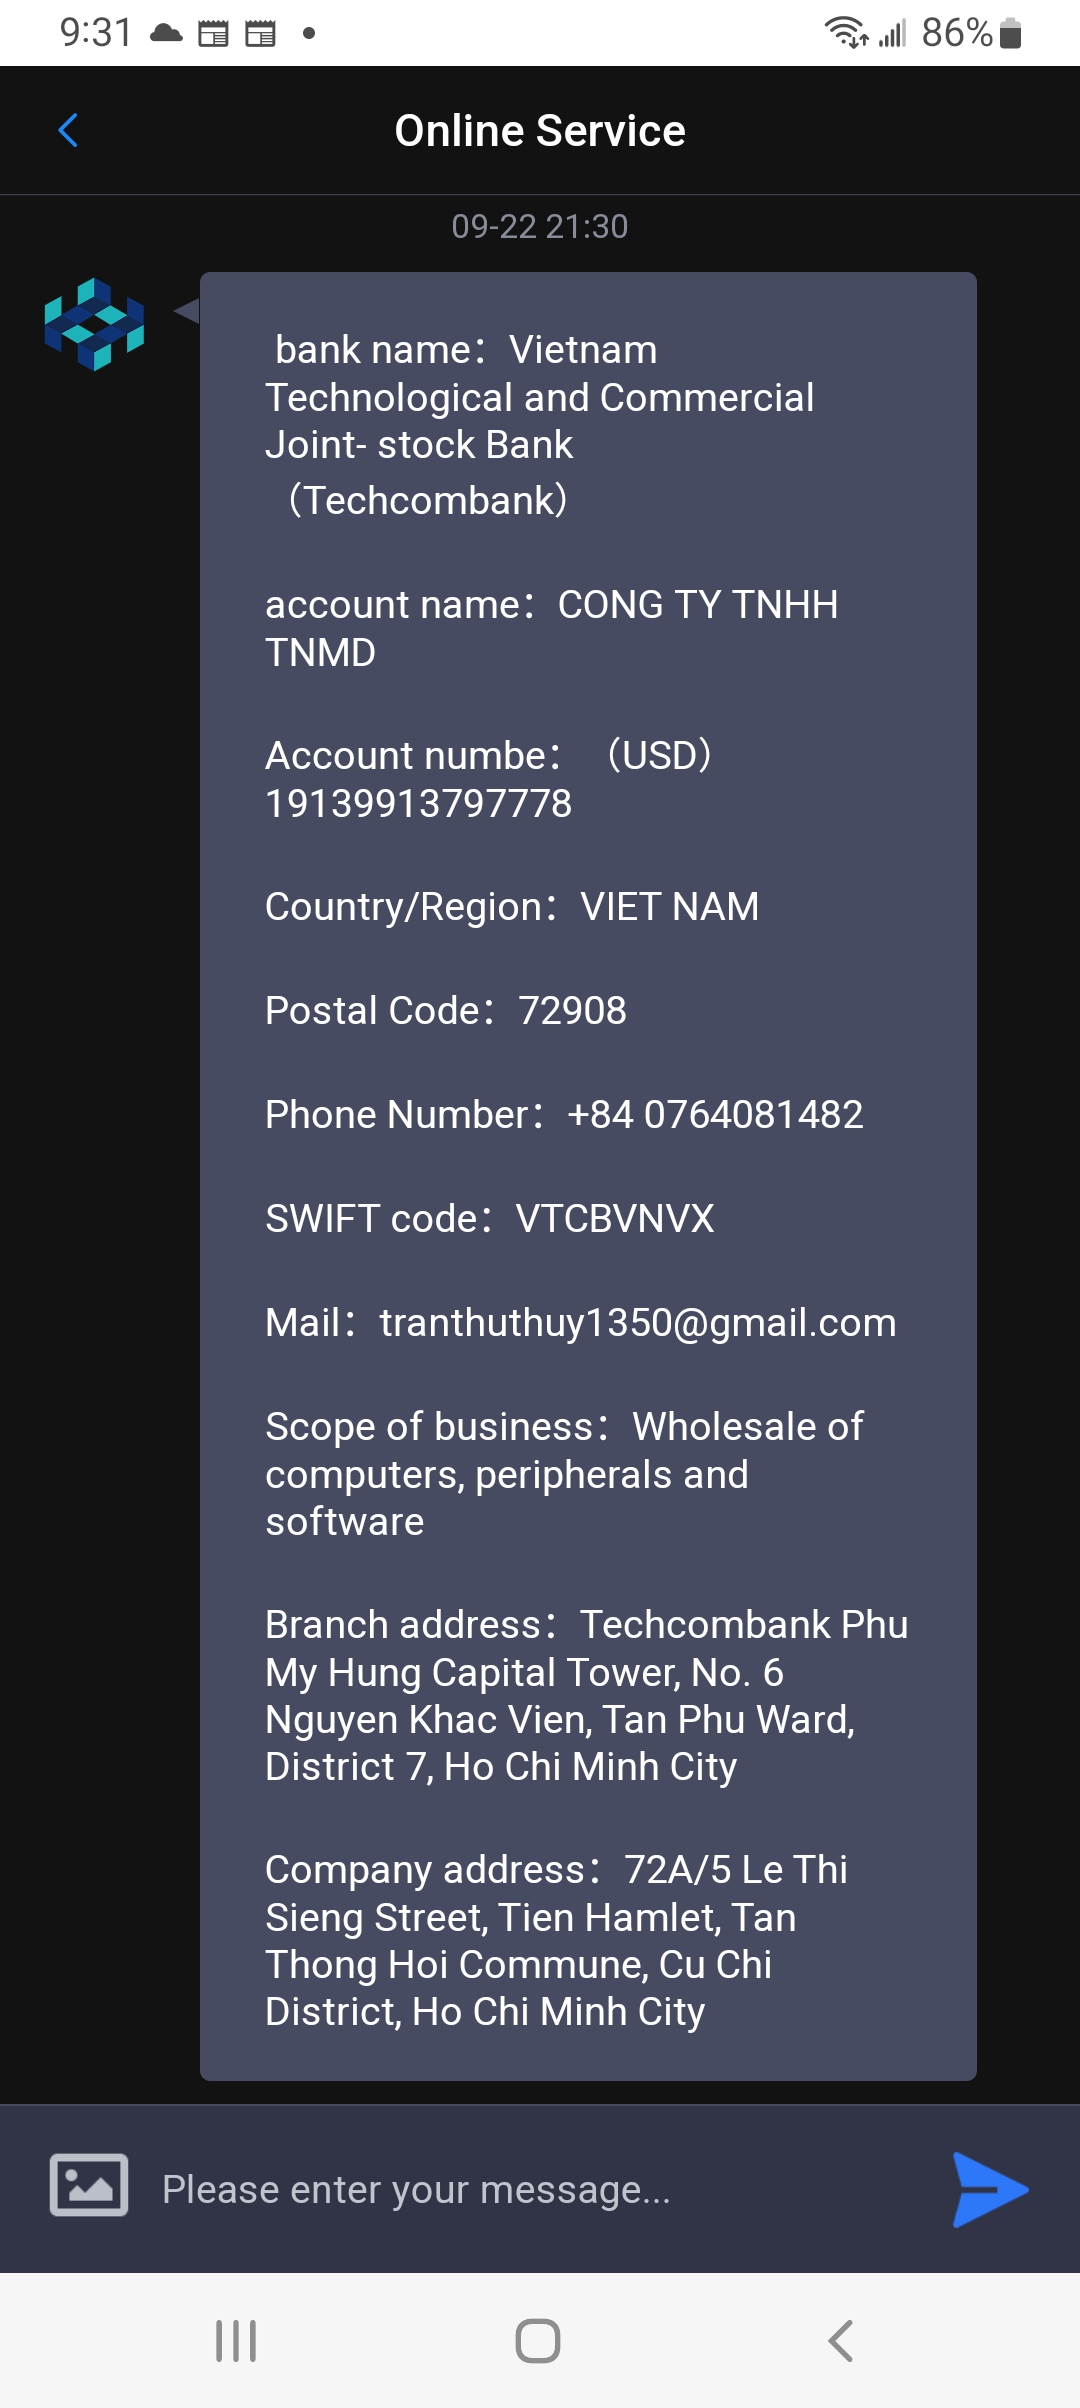Tap the Android navigation back button
The width and height of the screenshot is (1080, 2408).
tap(840, 2341)
